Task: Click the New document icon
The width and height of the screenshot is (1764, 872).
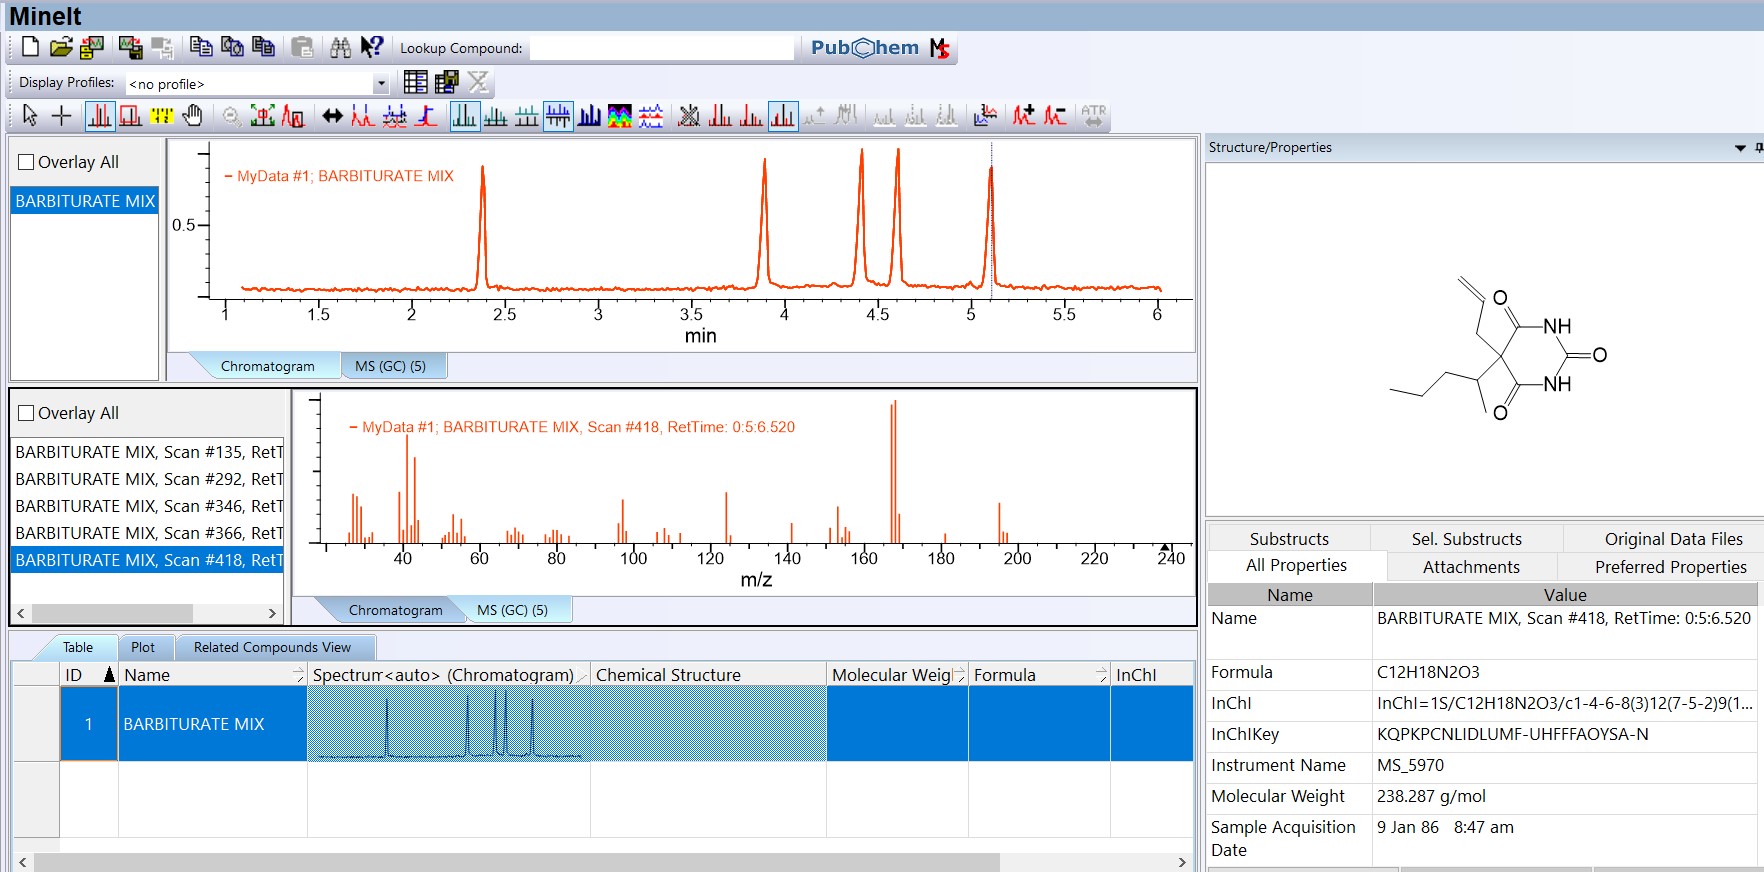Action: [30, 47]
